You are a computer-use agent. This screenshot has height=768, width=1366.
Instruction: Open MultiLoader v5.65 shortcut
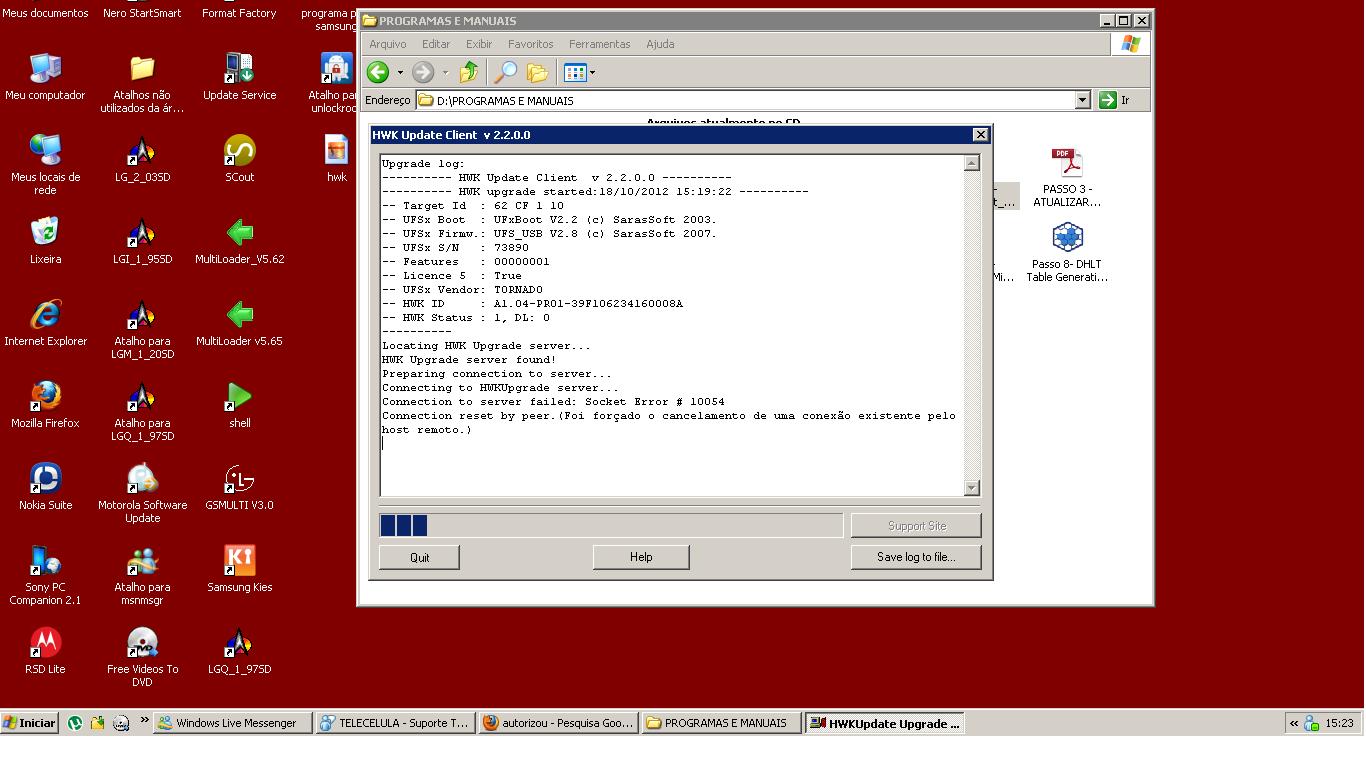239,323
